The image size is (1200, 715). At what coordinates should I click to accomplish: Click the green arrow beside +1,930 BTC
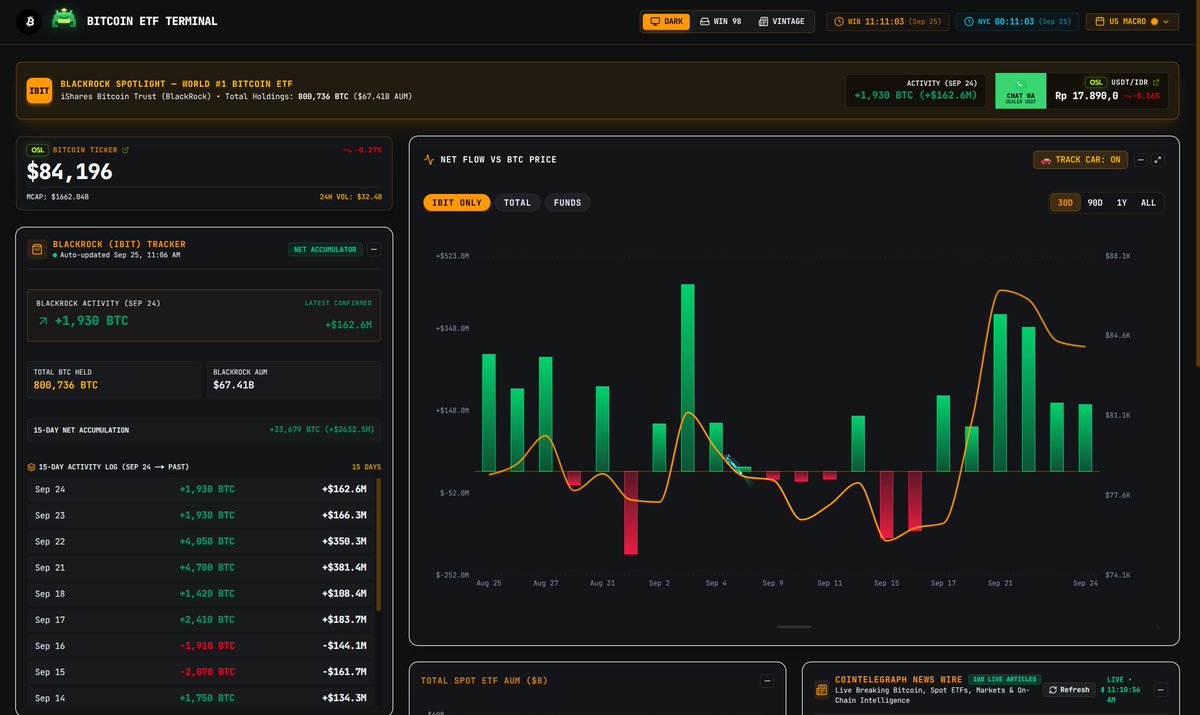coord(43,321)
